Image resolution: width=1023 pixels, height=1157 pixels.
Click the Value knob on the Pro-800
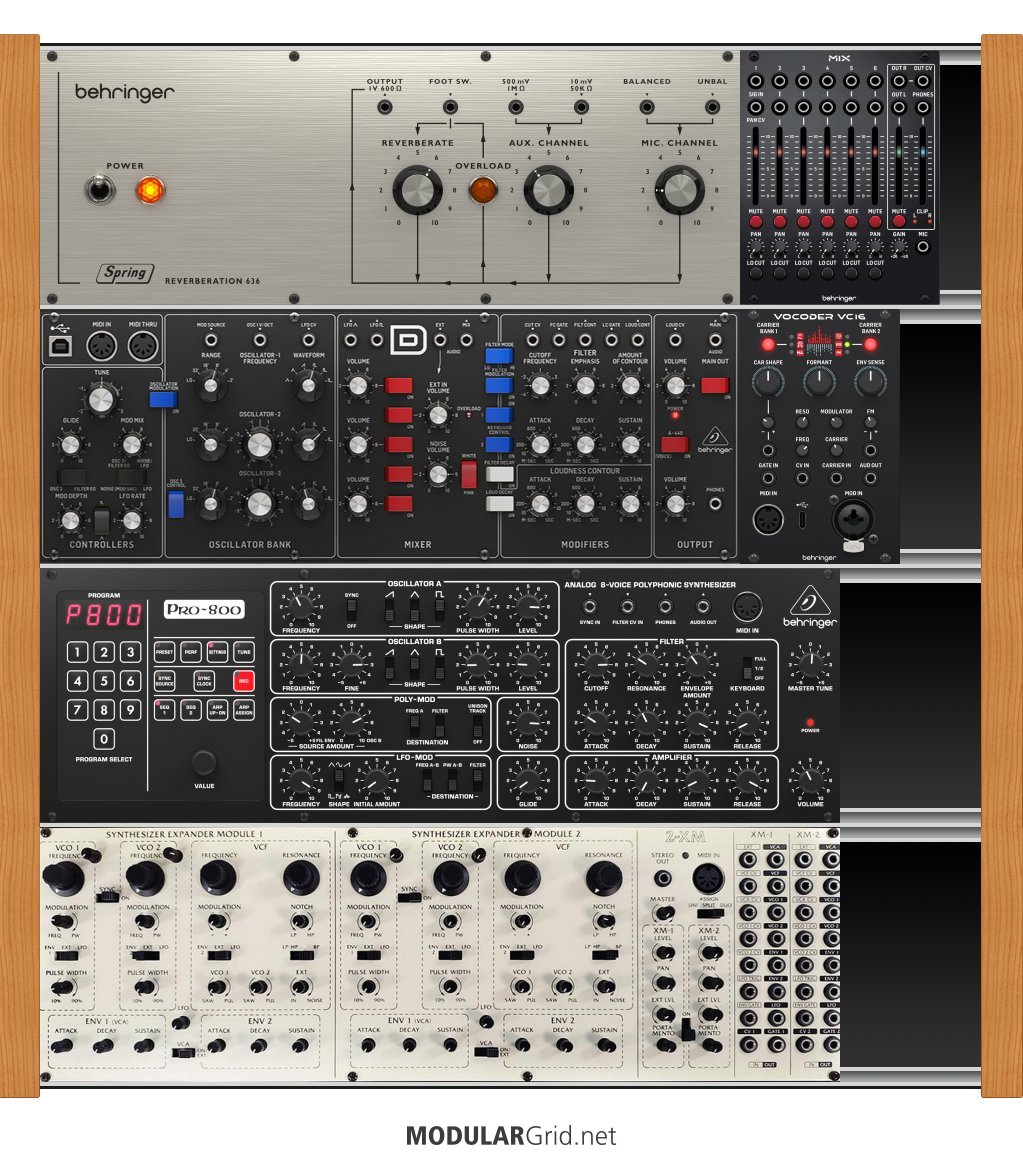pos(204,762)
